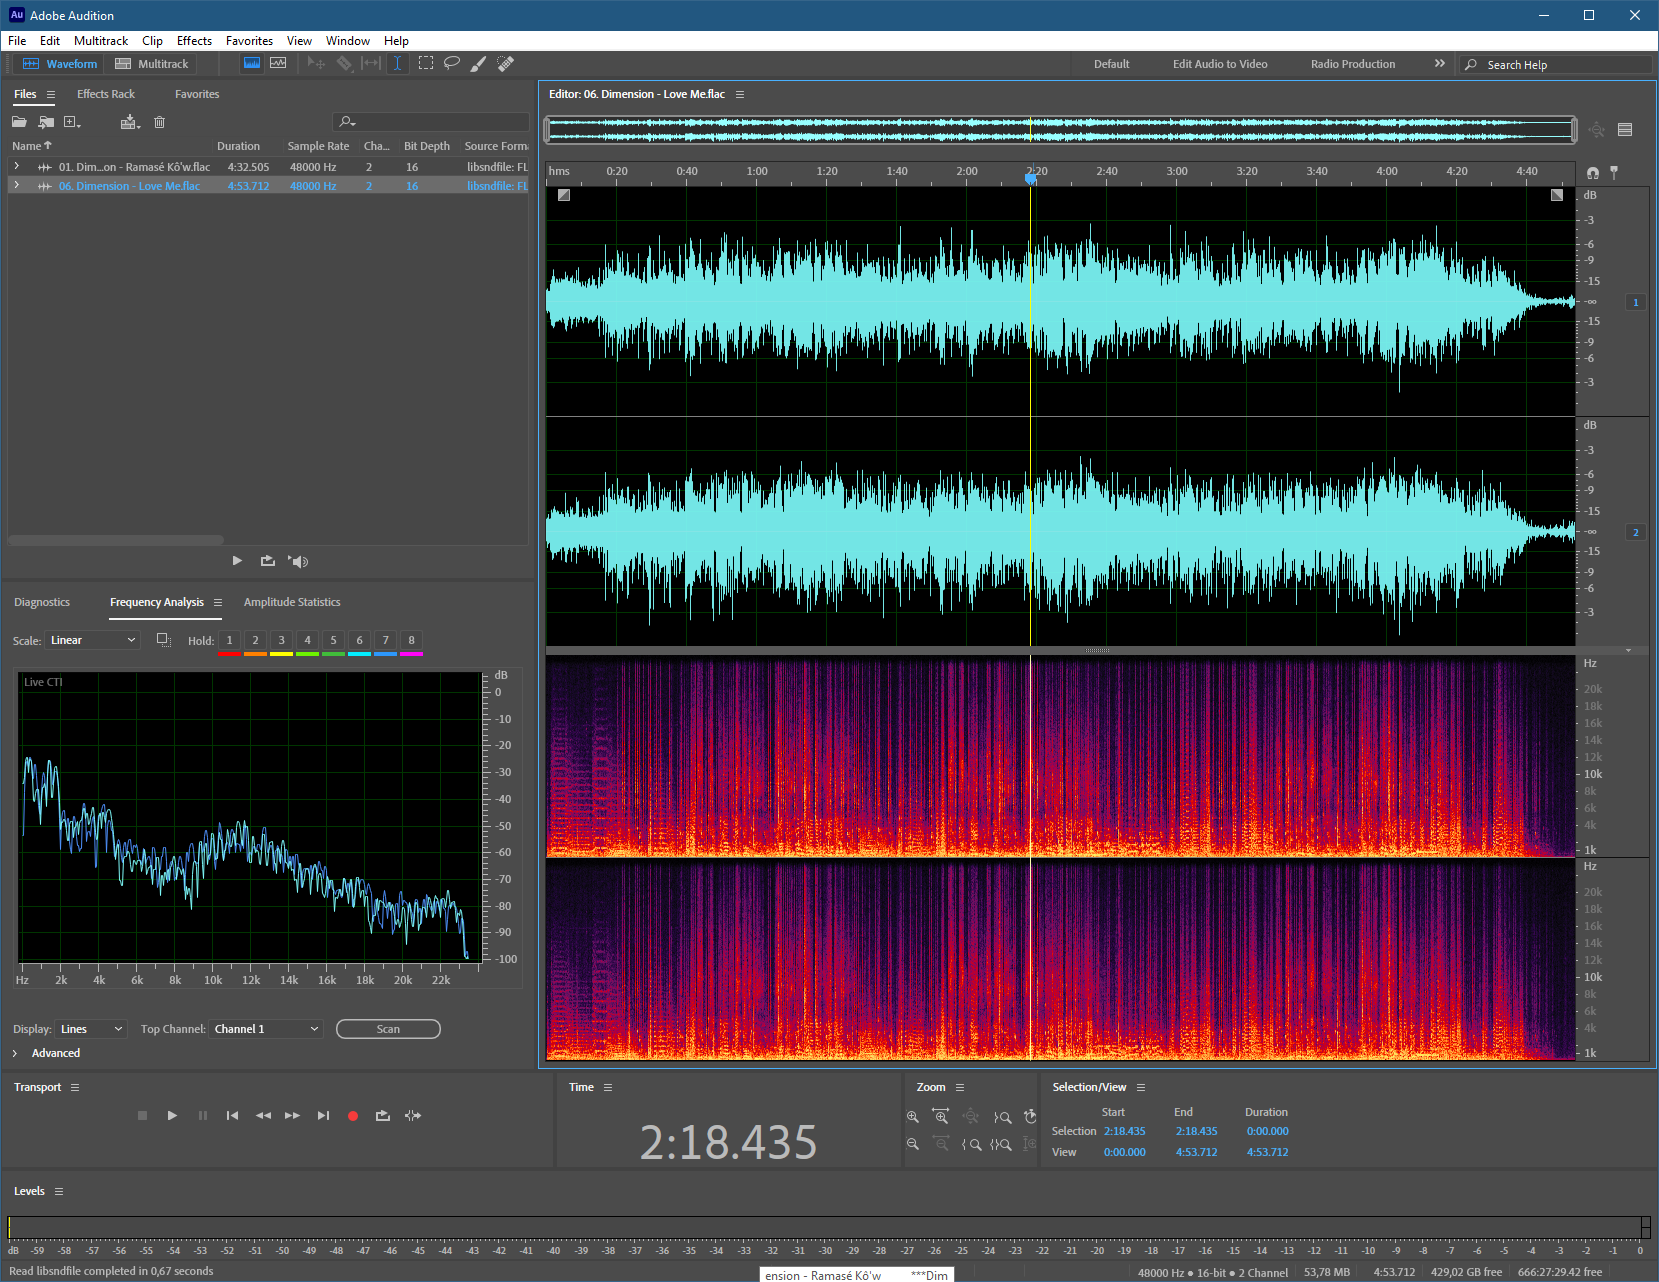1659x1282 pixels.
Task: Zoom in amplitude icon in Zoom panel
Action: pyautogui.click(x=913, y=1117)
